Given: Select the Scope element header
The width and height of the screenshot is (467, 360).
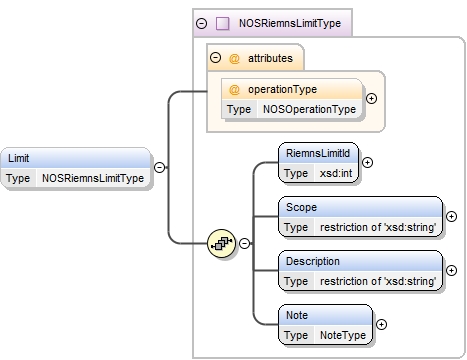Looking at the screenshot, I should tap(361, 207).
